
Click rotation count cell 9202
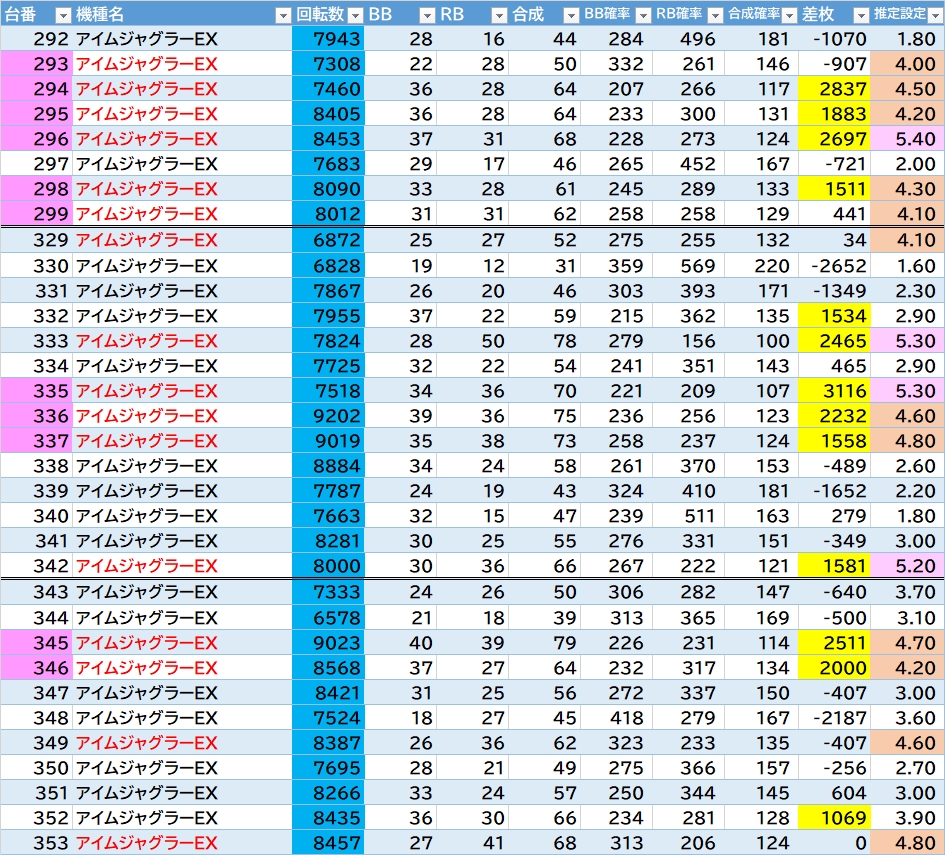(328, 416)
